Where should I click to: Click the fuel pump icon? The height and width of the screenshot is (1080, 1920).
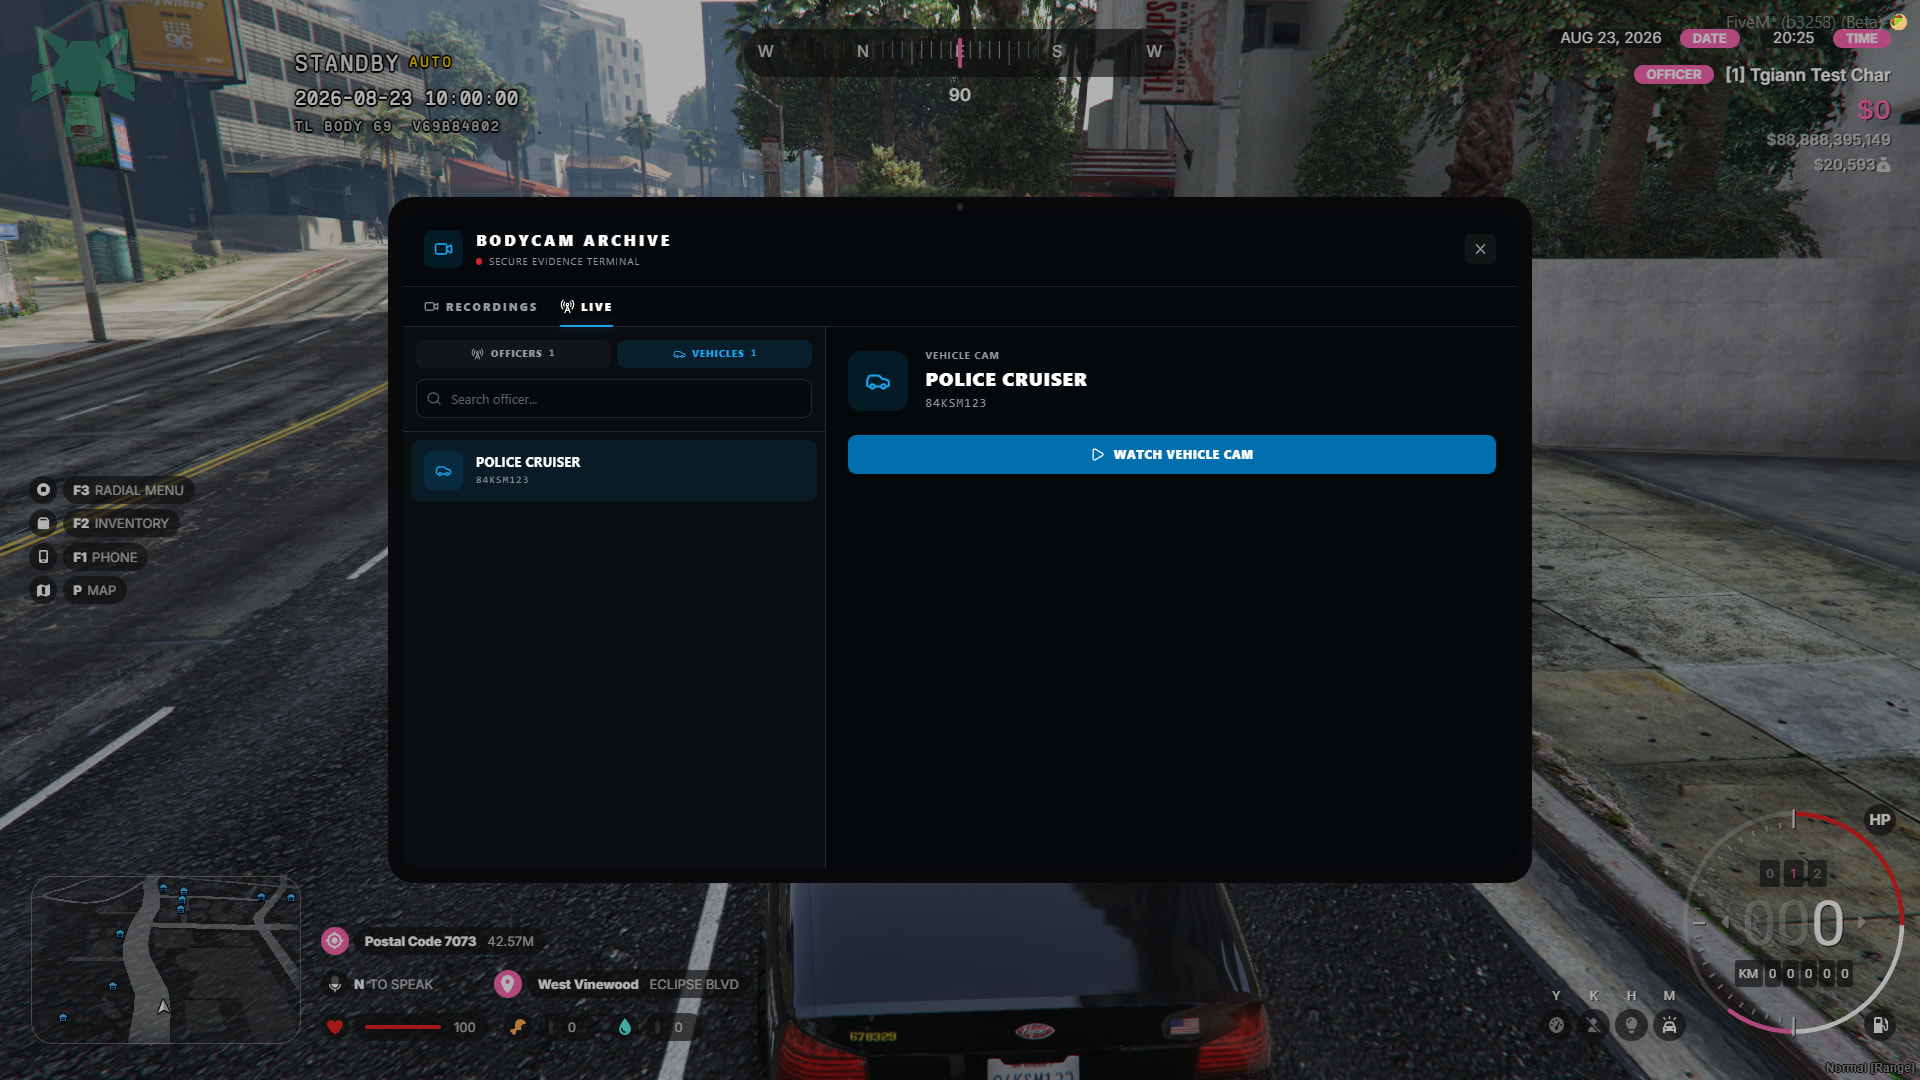1880,1025
